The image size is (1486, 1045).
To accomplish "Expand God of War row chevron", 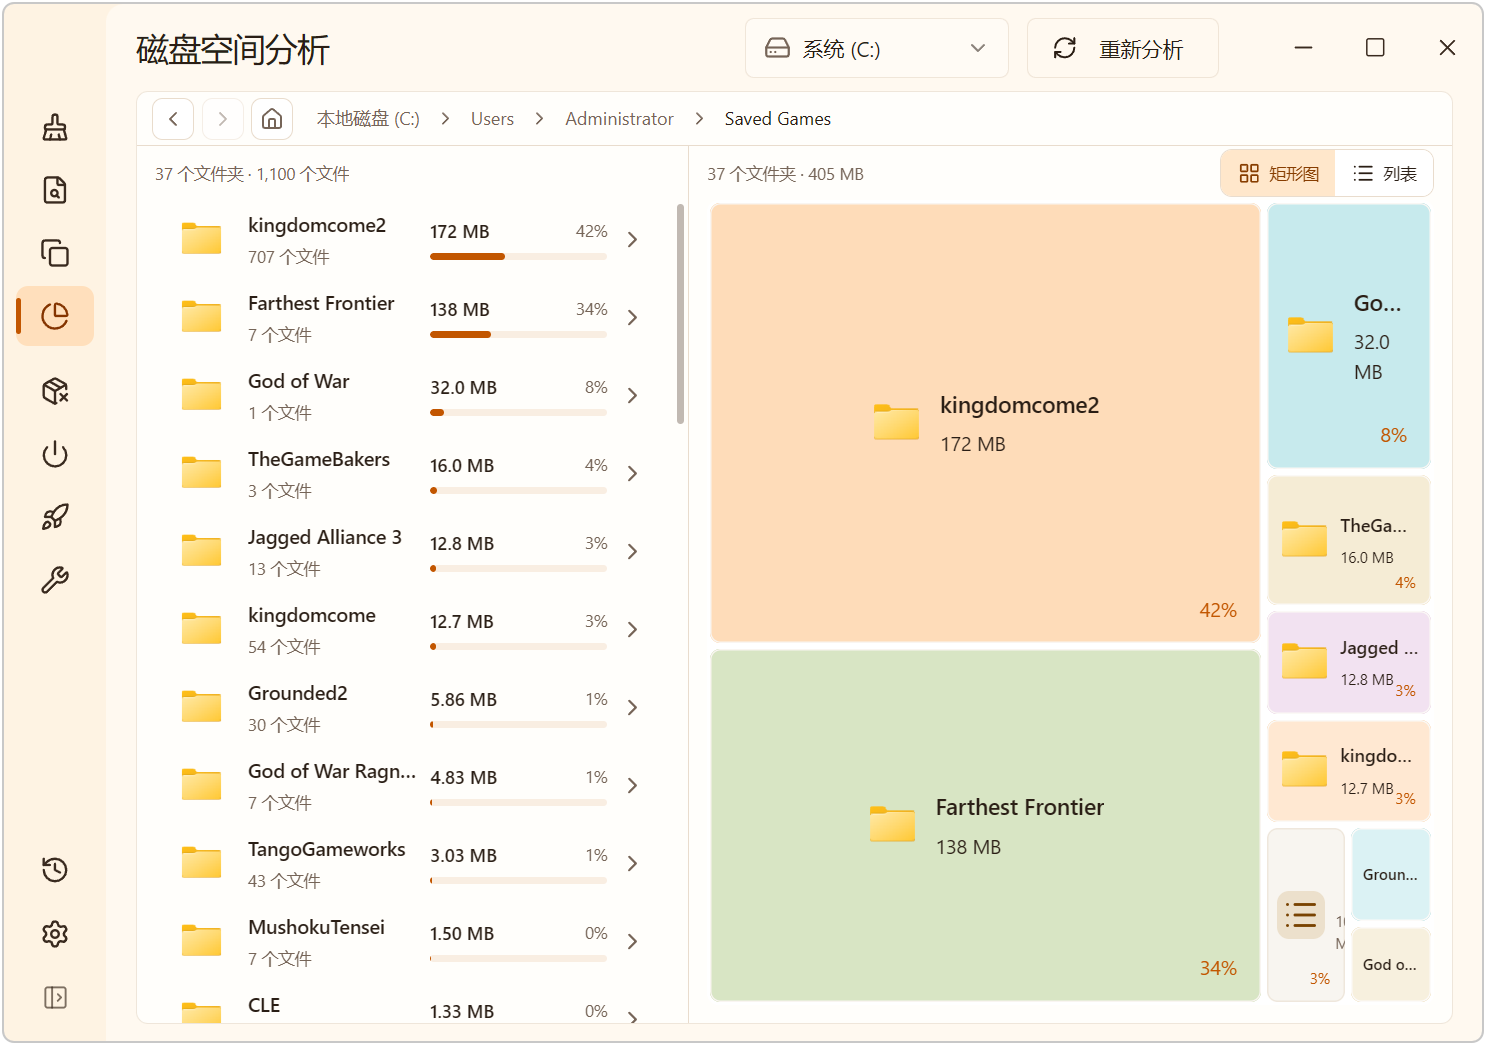I will click(632, 396).
